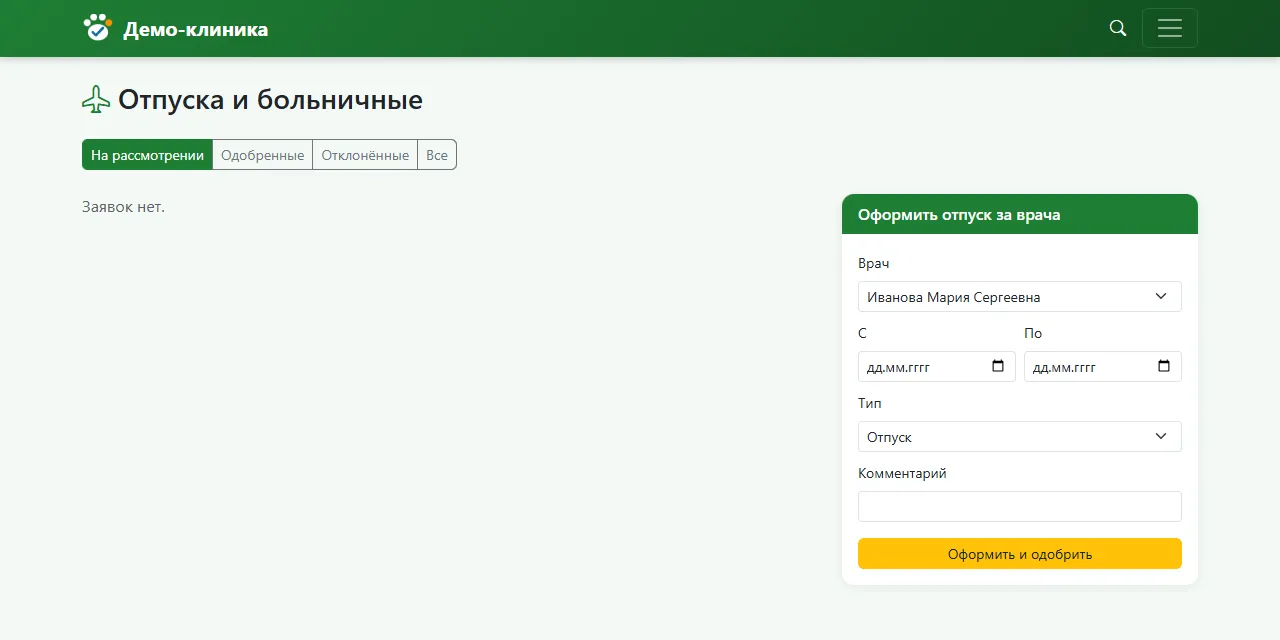The image size is (1280, 640).
Task: Click the Оформить и одобрить button
Action: [x=1019, y=553]
